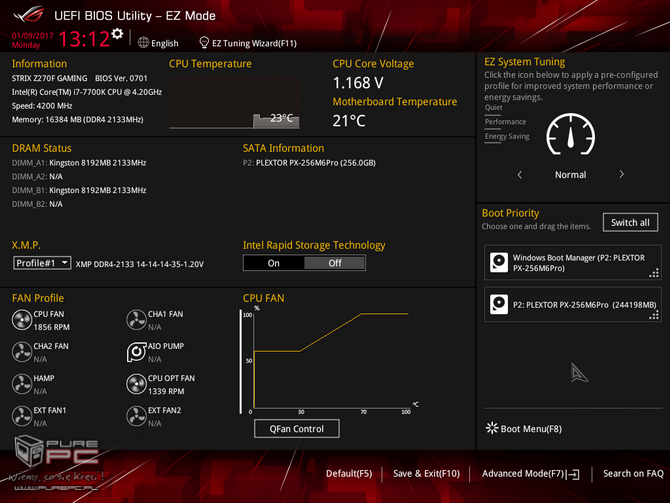This screenshot has width=670, height=503.
Task: Click CPU OPT FAN 1339 RPM reading
Action: 166,391
